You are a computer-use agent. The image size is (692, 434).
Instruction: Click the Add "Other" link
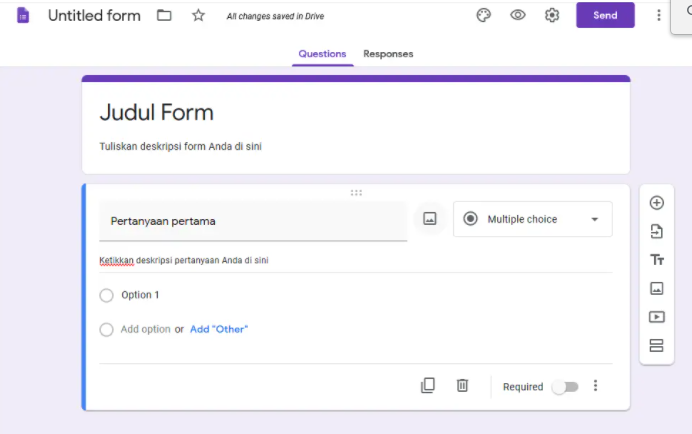click(219, 329)
